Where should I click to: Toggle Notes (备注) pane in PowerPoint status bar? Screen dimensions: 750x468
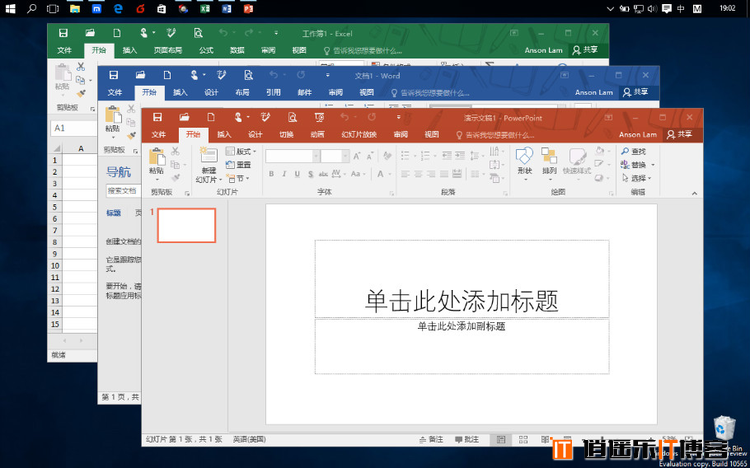pyautogui.click(x=431, y=439)
